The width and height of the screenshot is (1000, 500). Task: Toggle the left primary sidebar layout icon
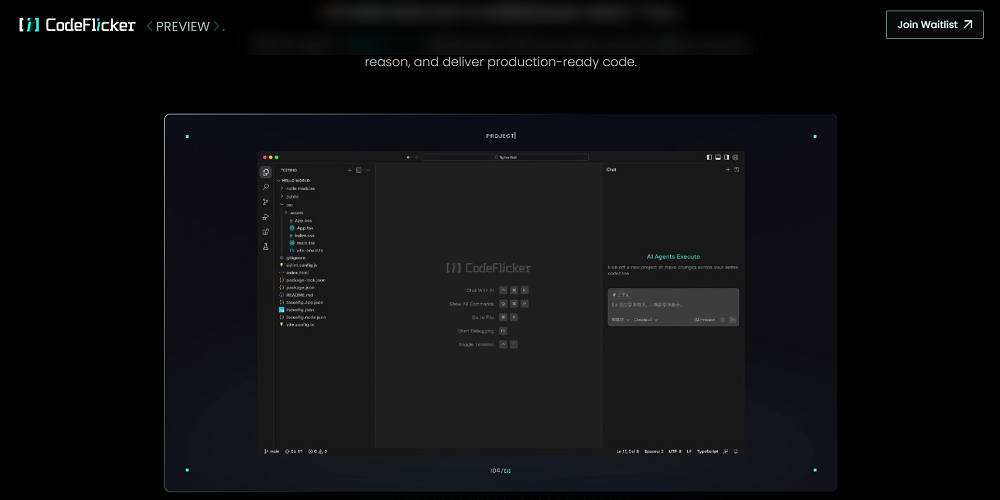[709, 157]
